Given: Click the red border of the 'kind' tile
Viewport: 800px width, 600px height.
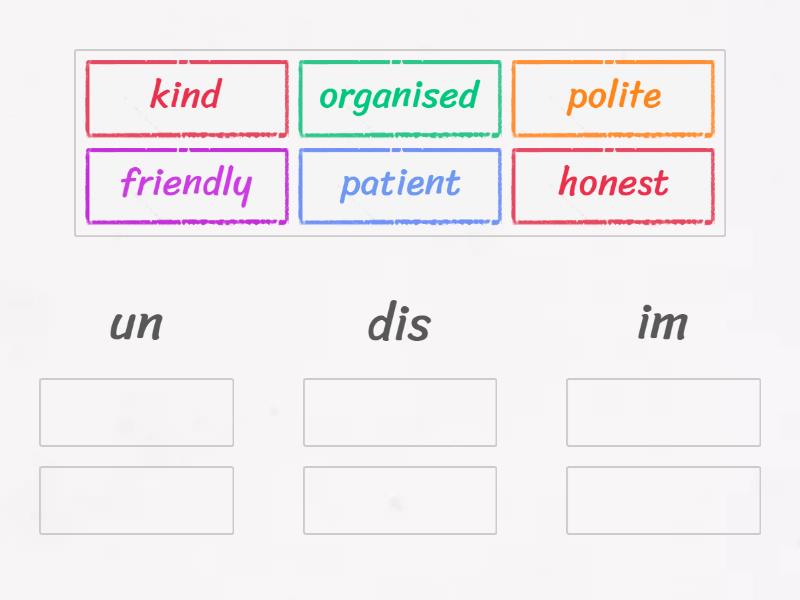Looking at the screenshot, I should point(186,62).
